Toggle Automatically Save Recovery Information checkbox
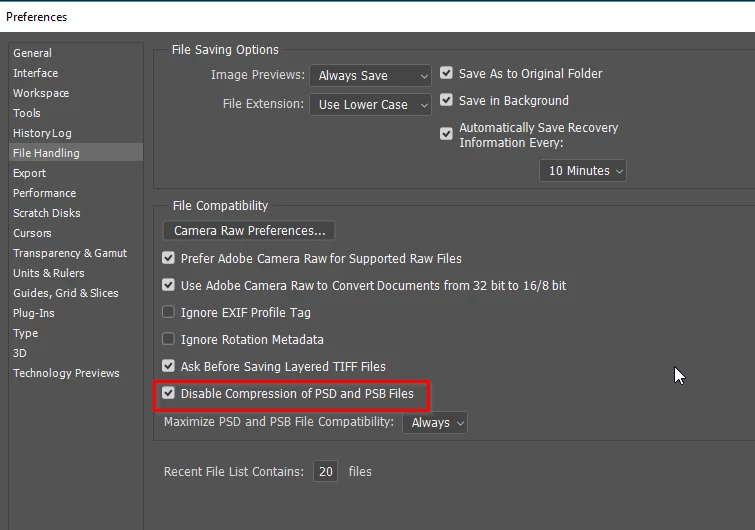Viewport: 755px width, 530px height. point(446,134)
